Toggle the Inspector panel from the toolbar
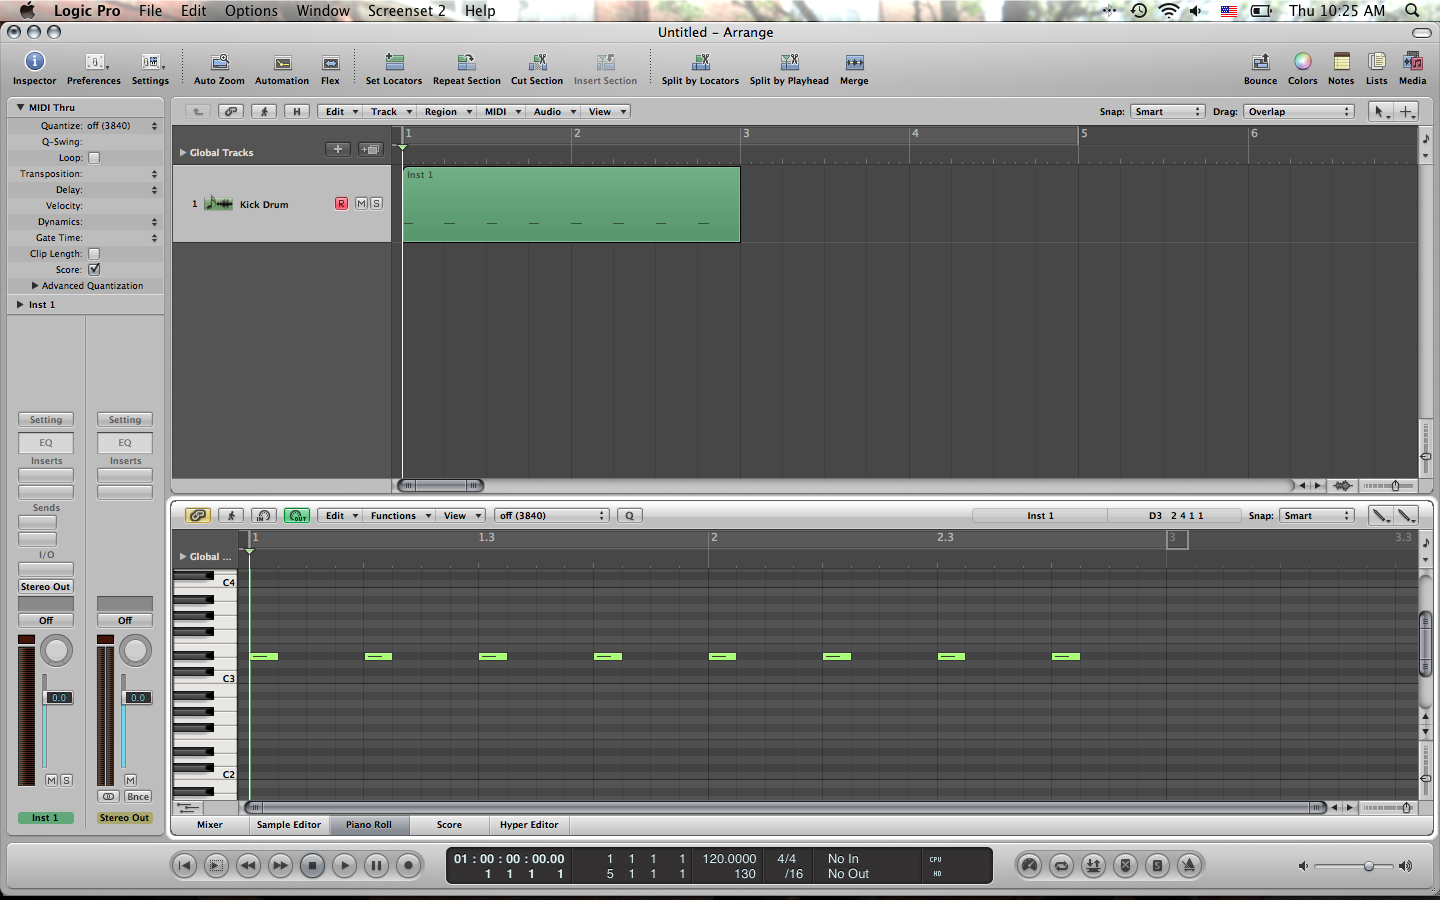Screen dimensions: 1440x900 tap(34, 68)
